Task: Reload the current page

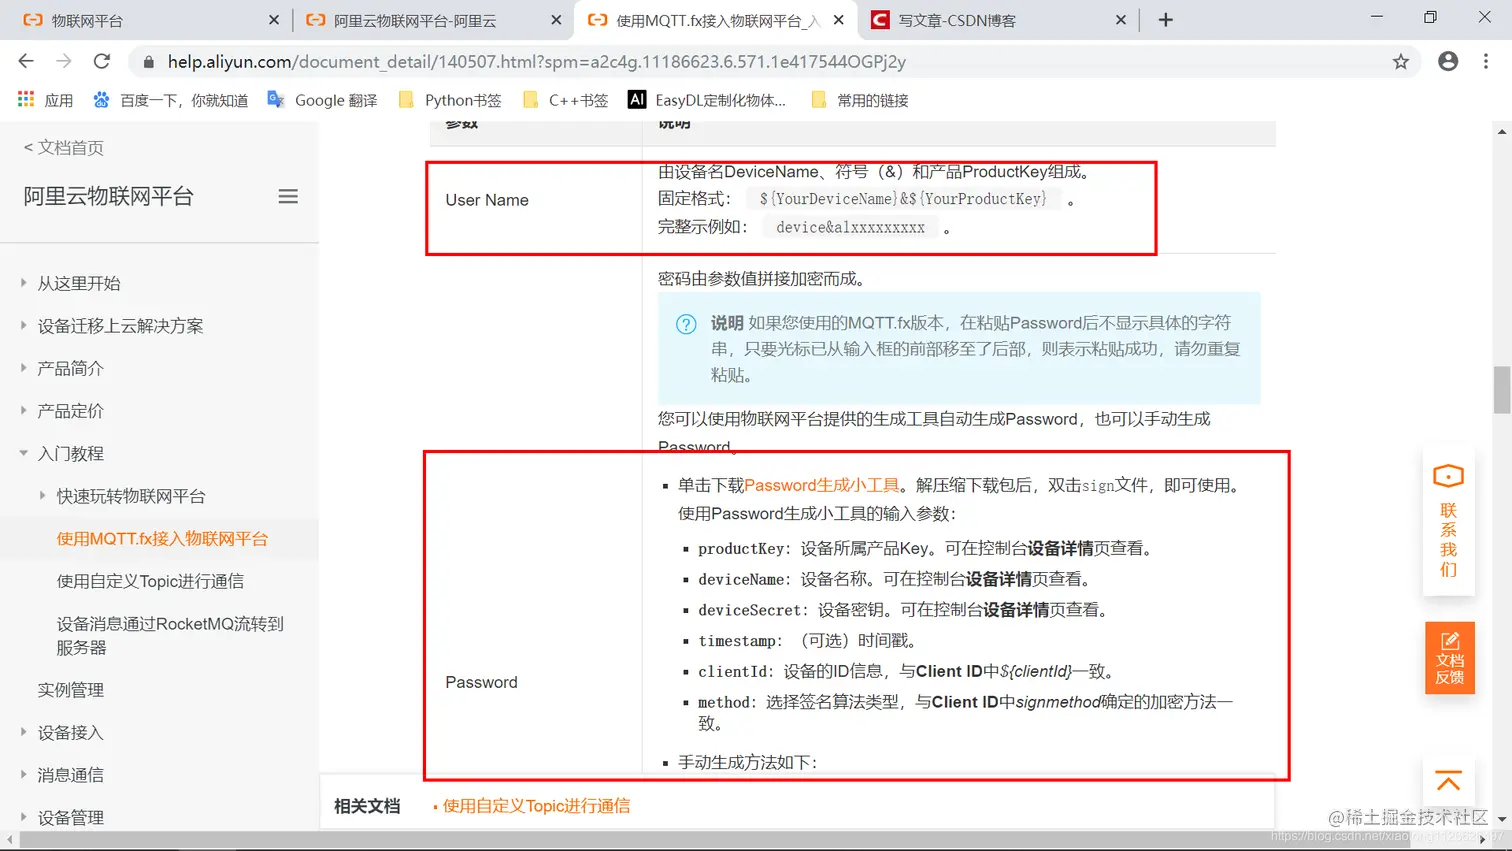Action: [x=102, y=61]
